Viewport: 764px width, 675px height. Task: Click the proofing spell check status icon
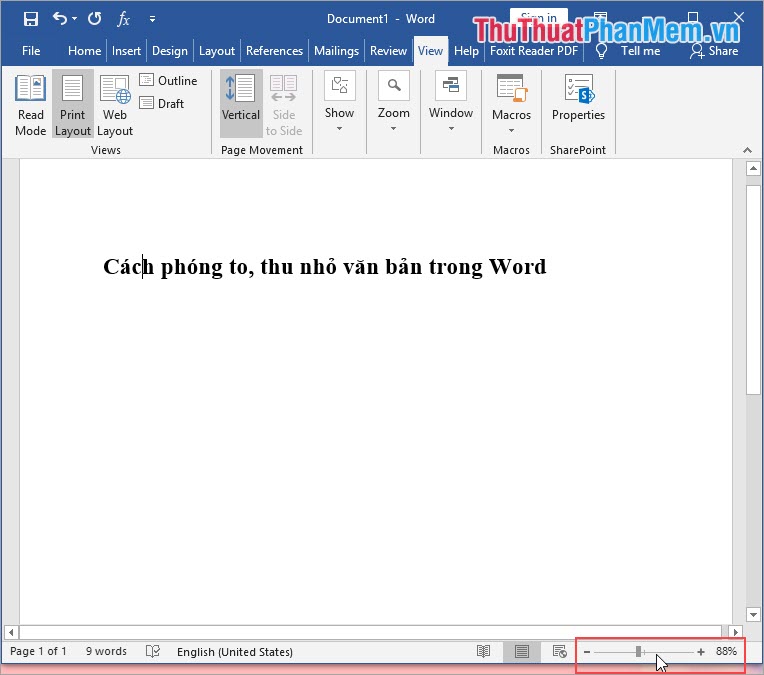click(153, 651)
